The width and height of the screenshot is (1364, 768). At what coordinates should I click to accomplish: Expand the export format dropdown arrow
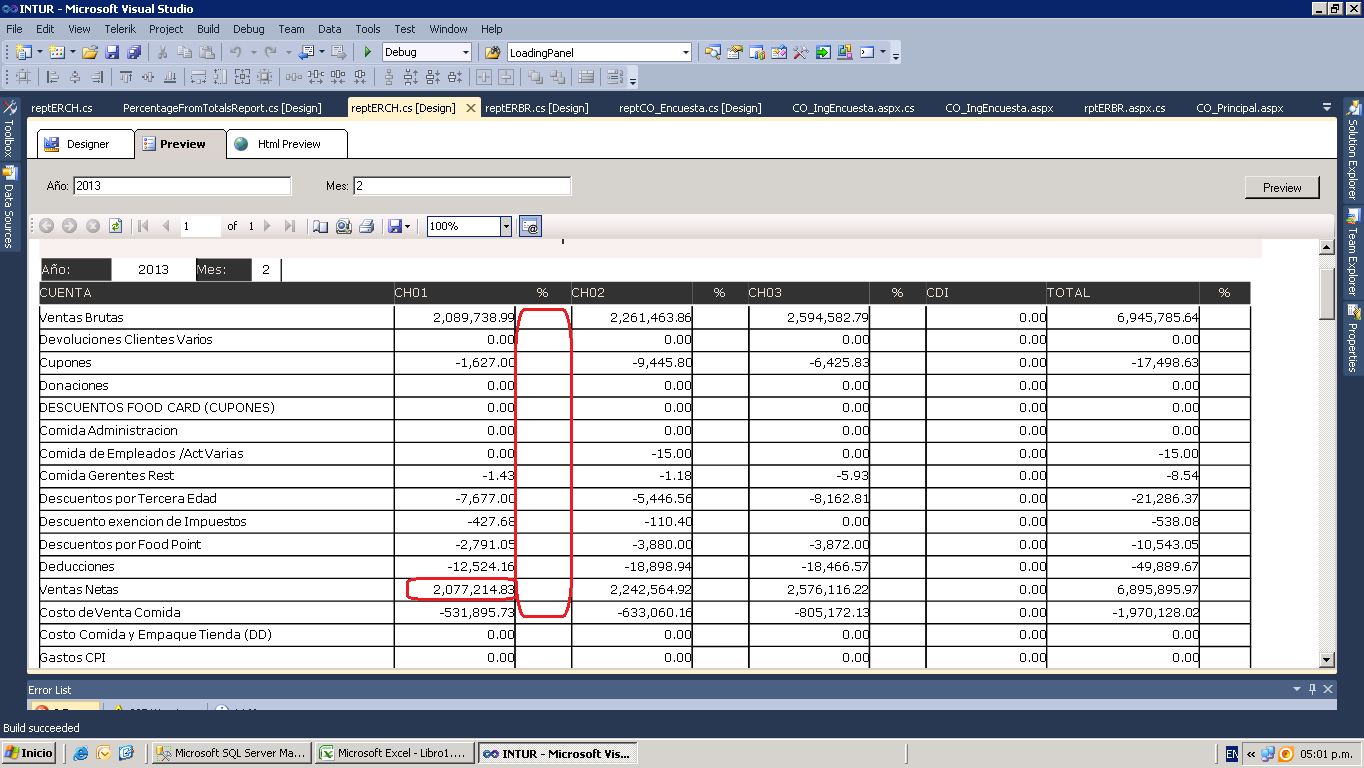coord(408,227)
